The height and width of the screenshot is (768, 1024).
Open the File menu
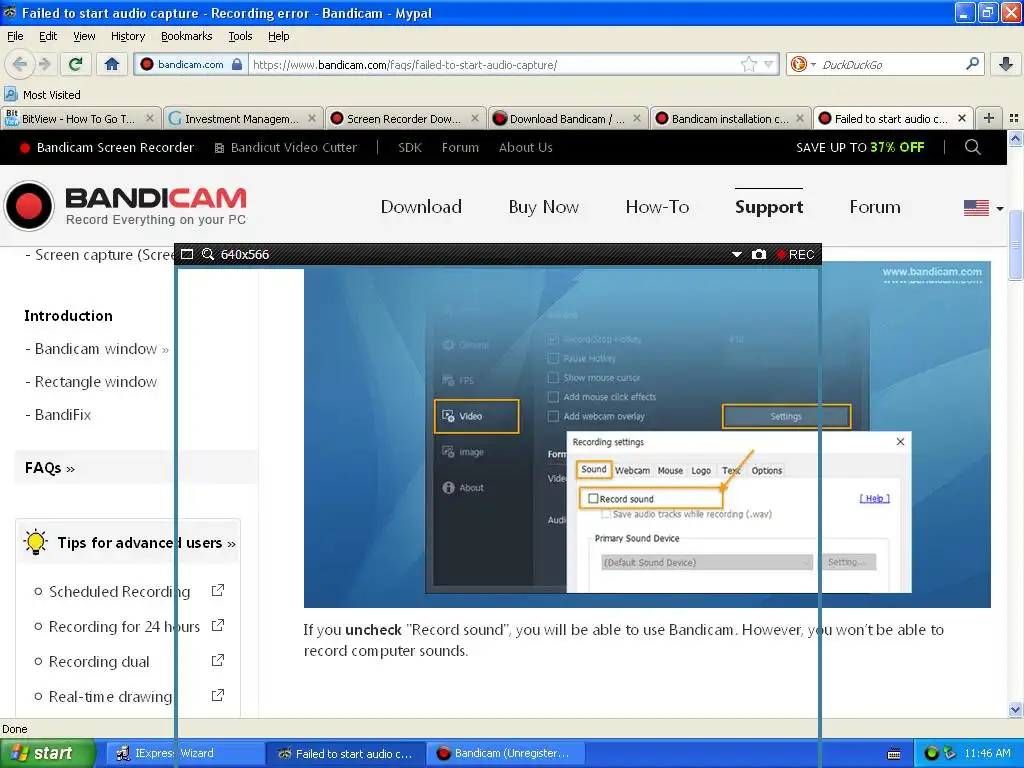click(x=15, y=36)
